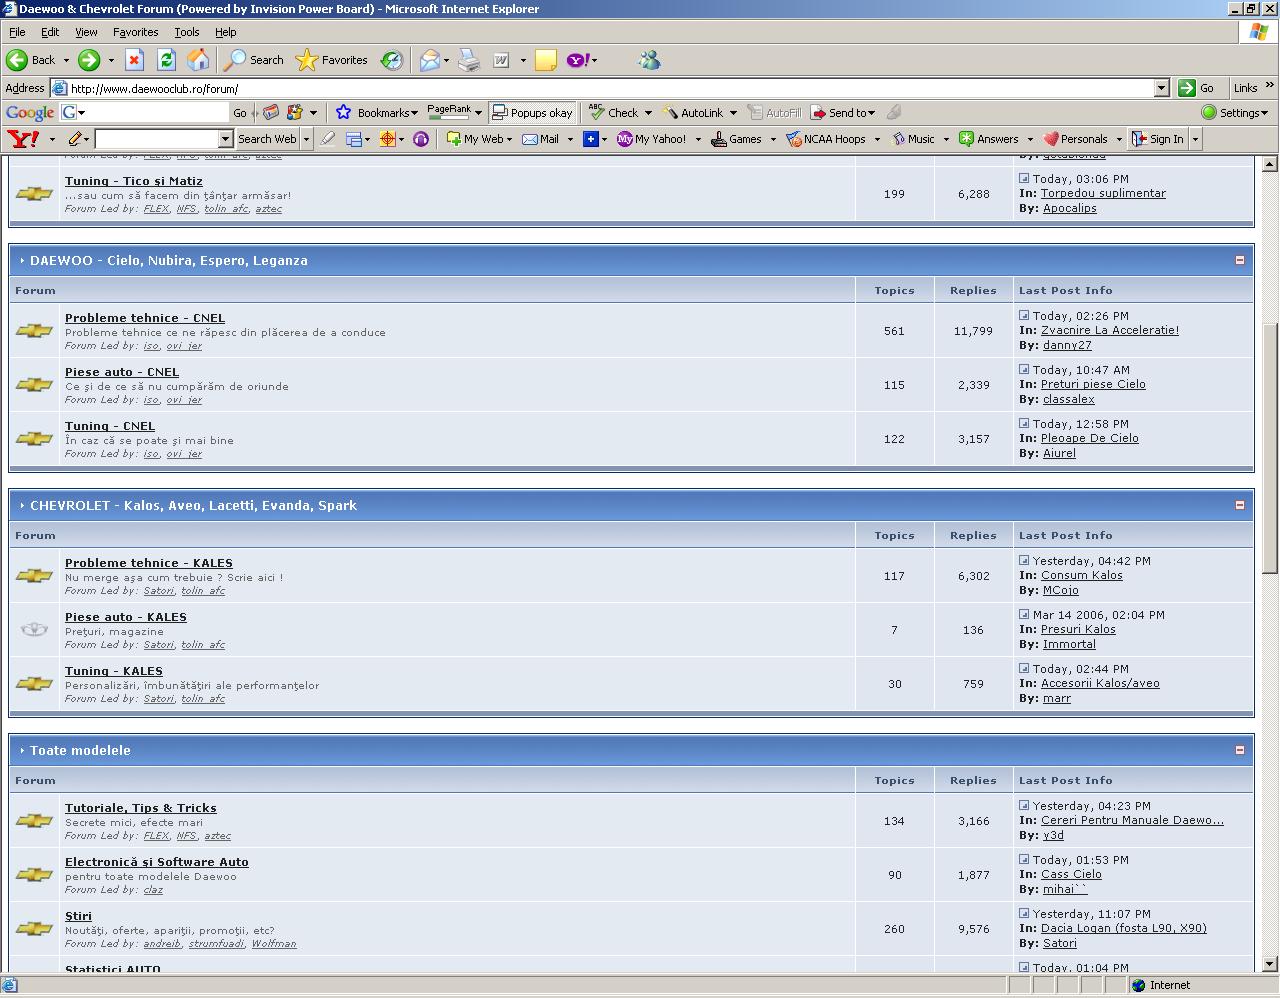The width and height of the screenshot is (1280, 998).
Task: Click the Yahoo toolbar Sign In button
Action: pyautogui.click(x=1157, y=139)
